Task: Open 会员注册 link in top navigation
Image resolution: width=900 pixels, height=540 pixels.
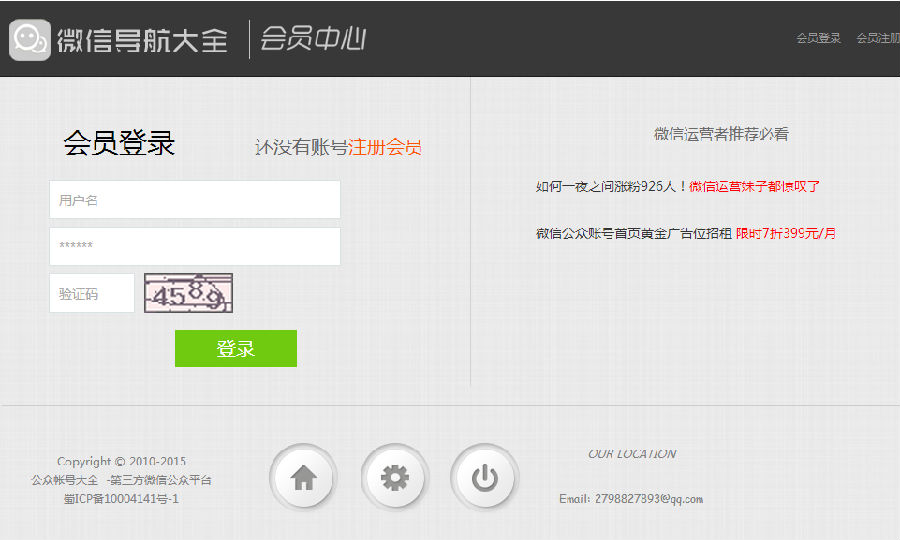Action: (878, 38)
